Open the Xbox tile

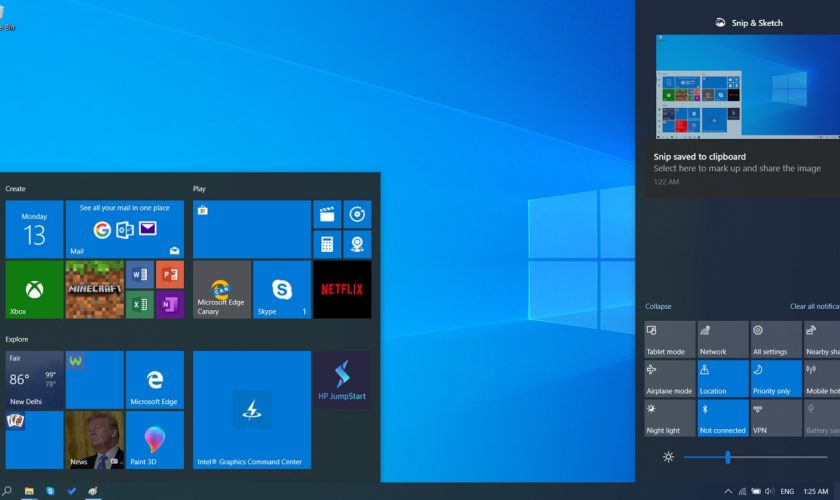[x=34, y=290]
